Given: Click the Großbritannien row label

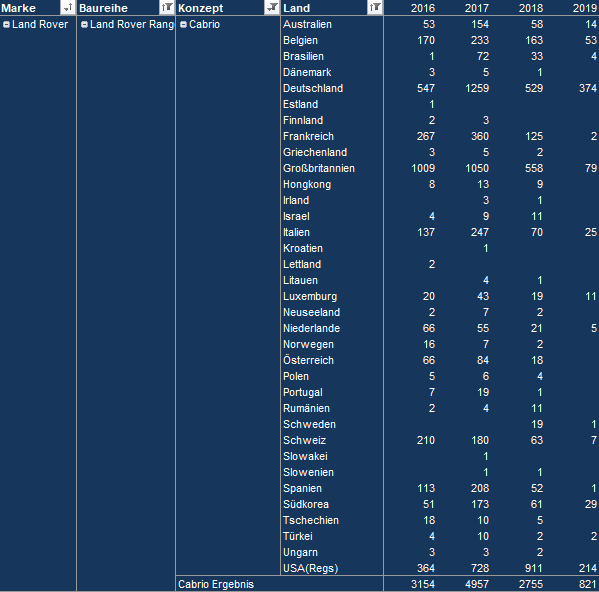Looking at the screenshot, I should pos(319,168).
